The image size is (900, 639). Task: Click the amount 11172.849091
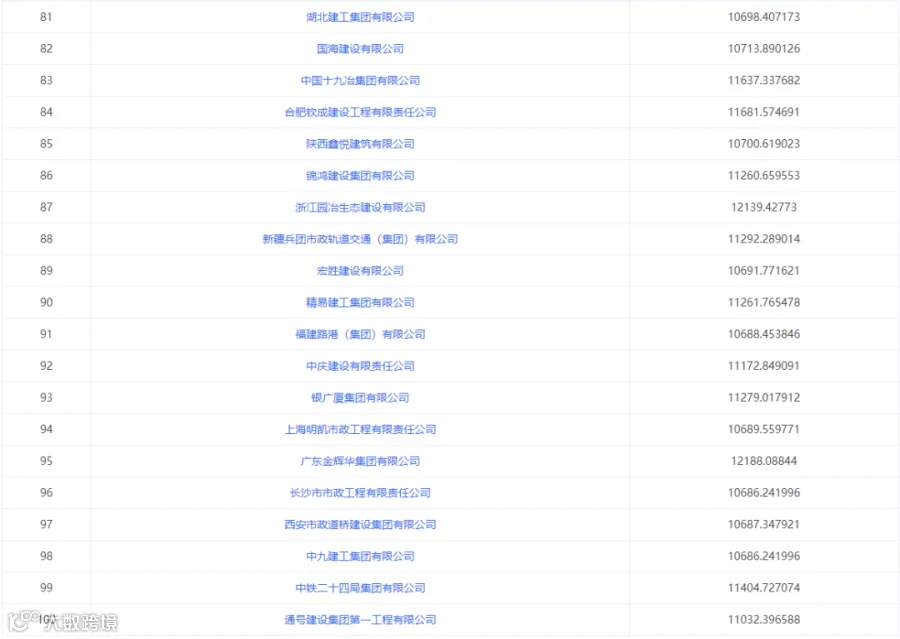click(763, 366)
